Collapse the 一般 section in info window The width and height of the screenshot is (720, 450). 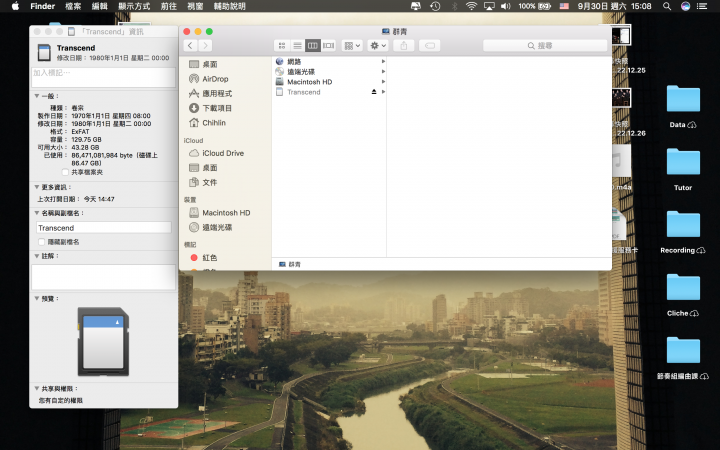click(x=37, y=96)
